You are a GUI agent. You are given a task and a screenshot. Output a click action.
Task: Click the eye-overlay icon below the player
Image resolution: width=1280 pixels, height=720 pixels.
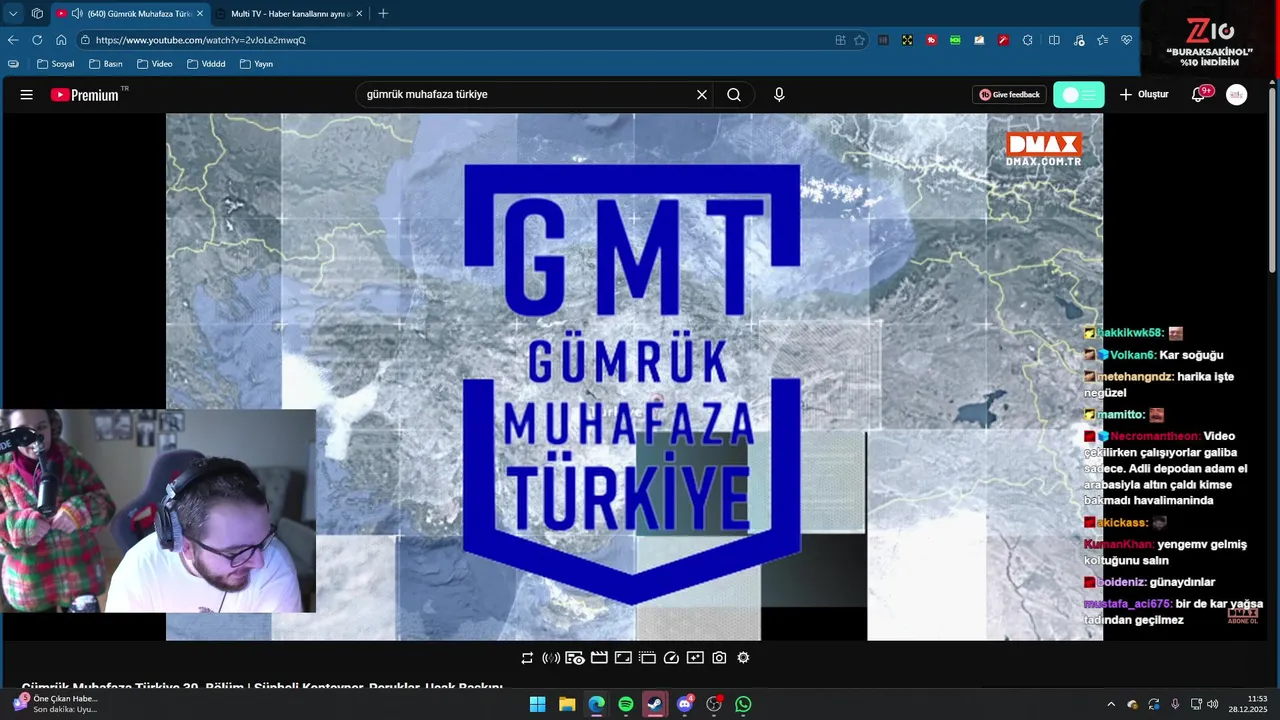pos(575,658)
